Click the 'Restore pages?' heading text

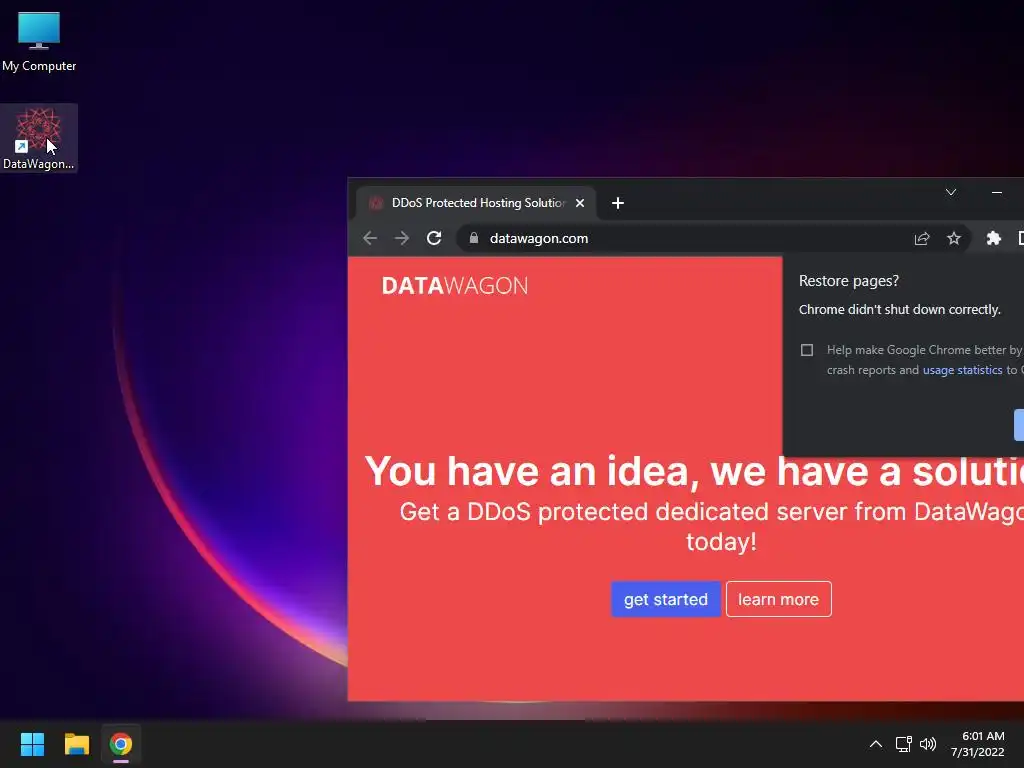[848, 281]
